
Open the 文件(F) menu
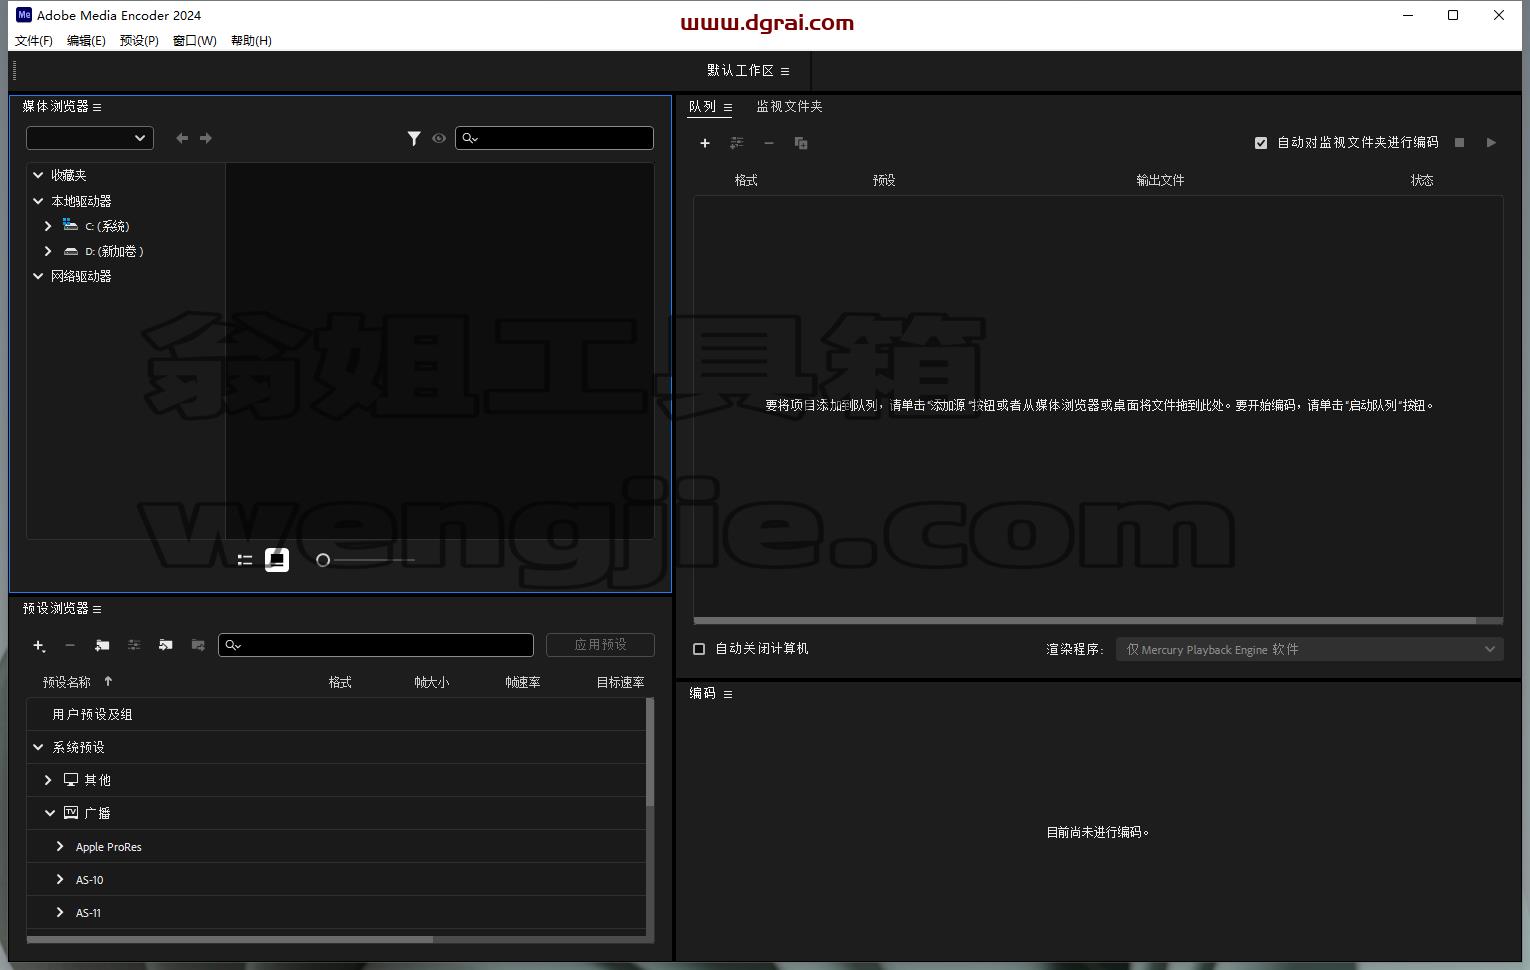(34, 41)
